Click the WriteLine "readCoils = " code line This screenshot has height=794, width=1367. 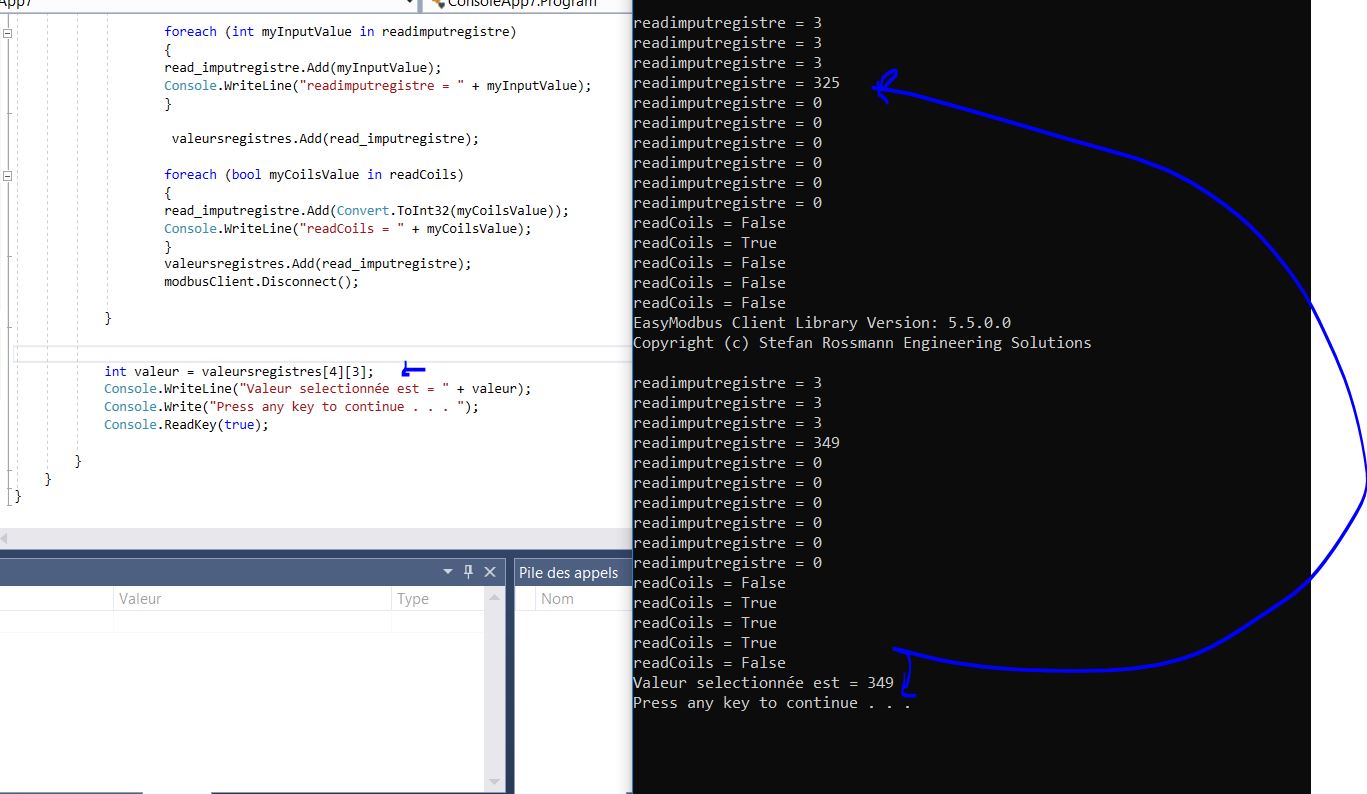348,229
